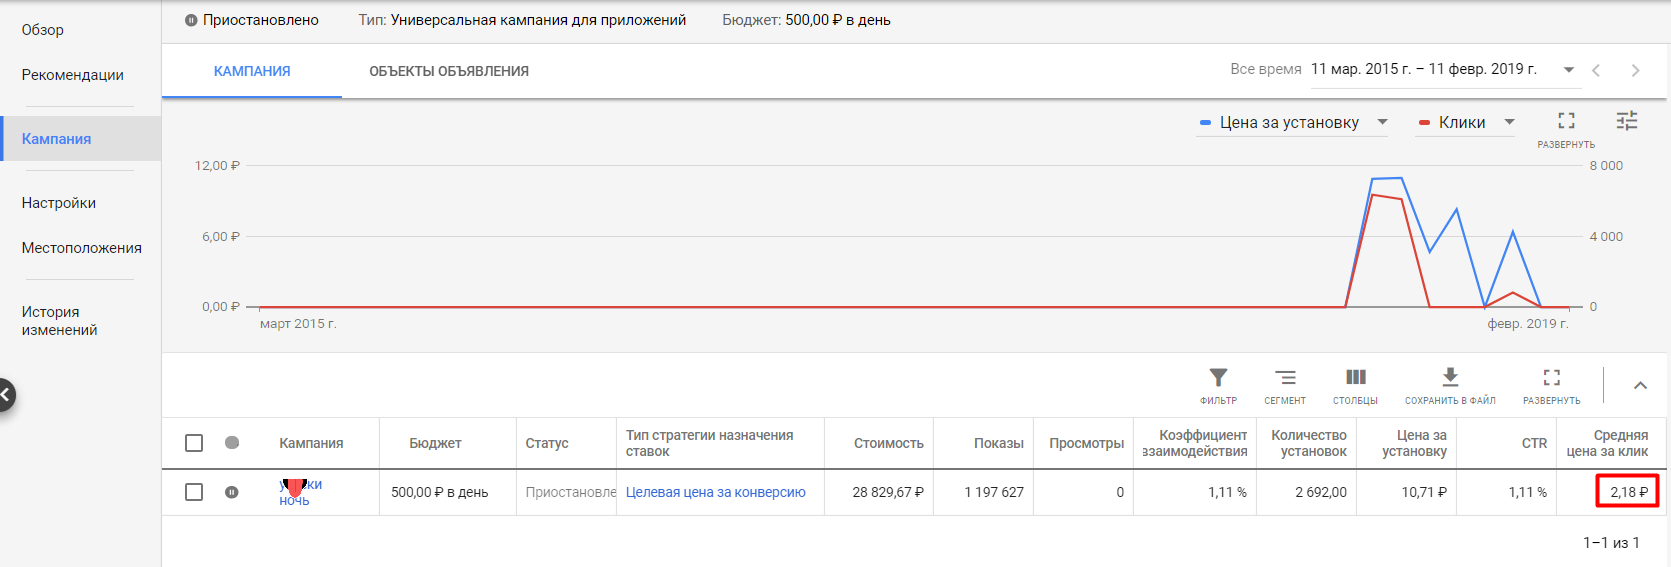The image size is (1671, 567).
Task: Expand the chart with Развернуть icon
Action: coord(1566,121)
